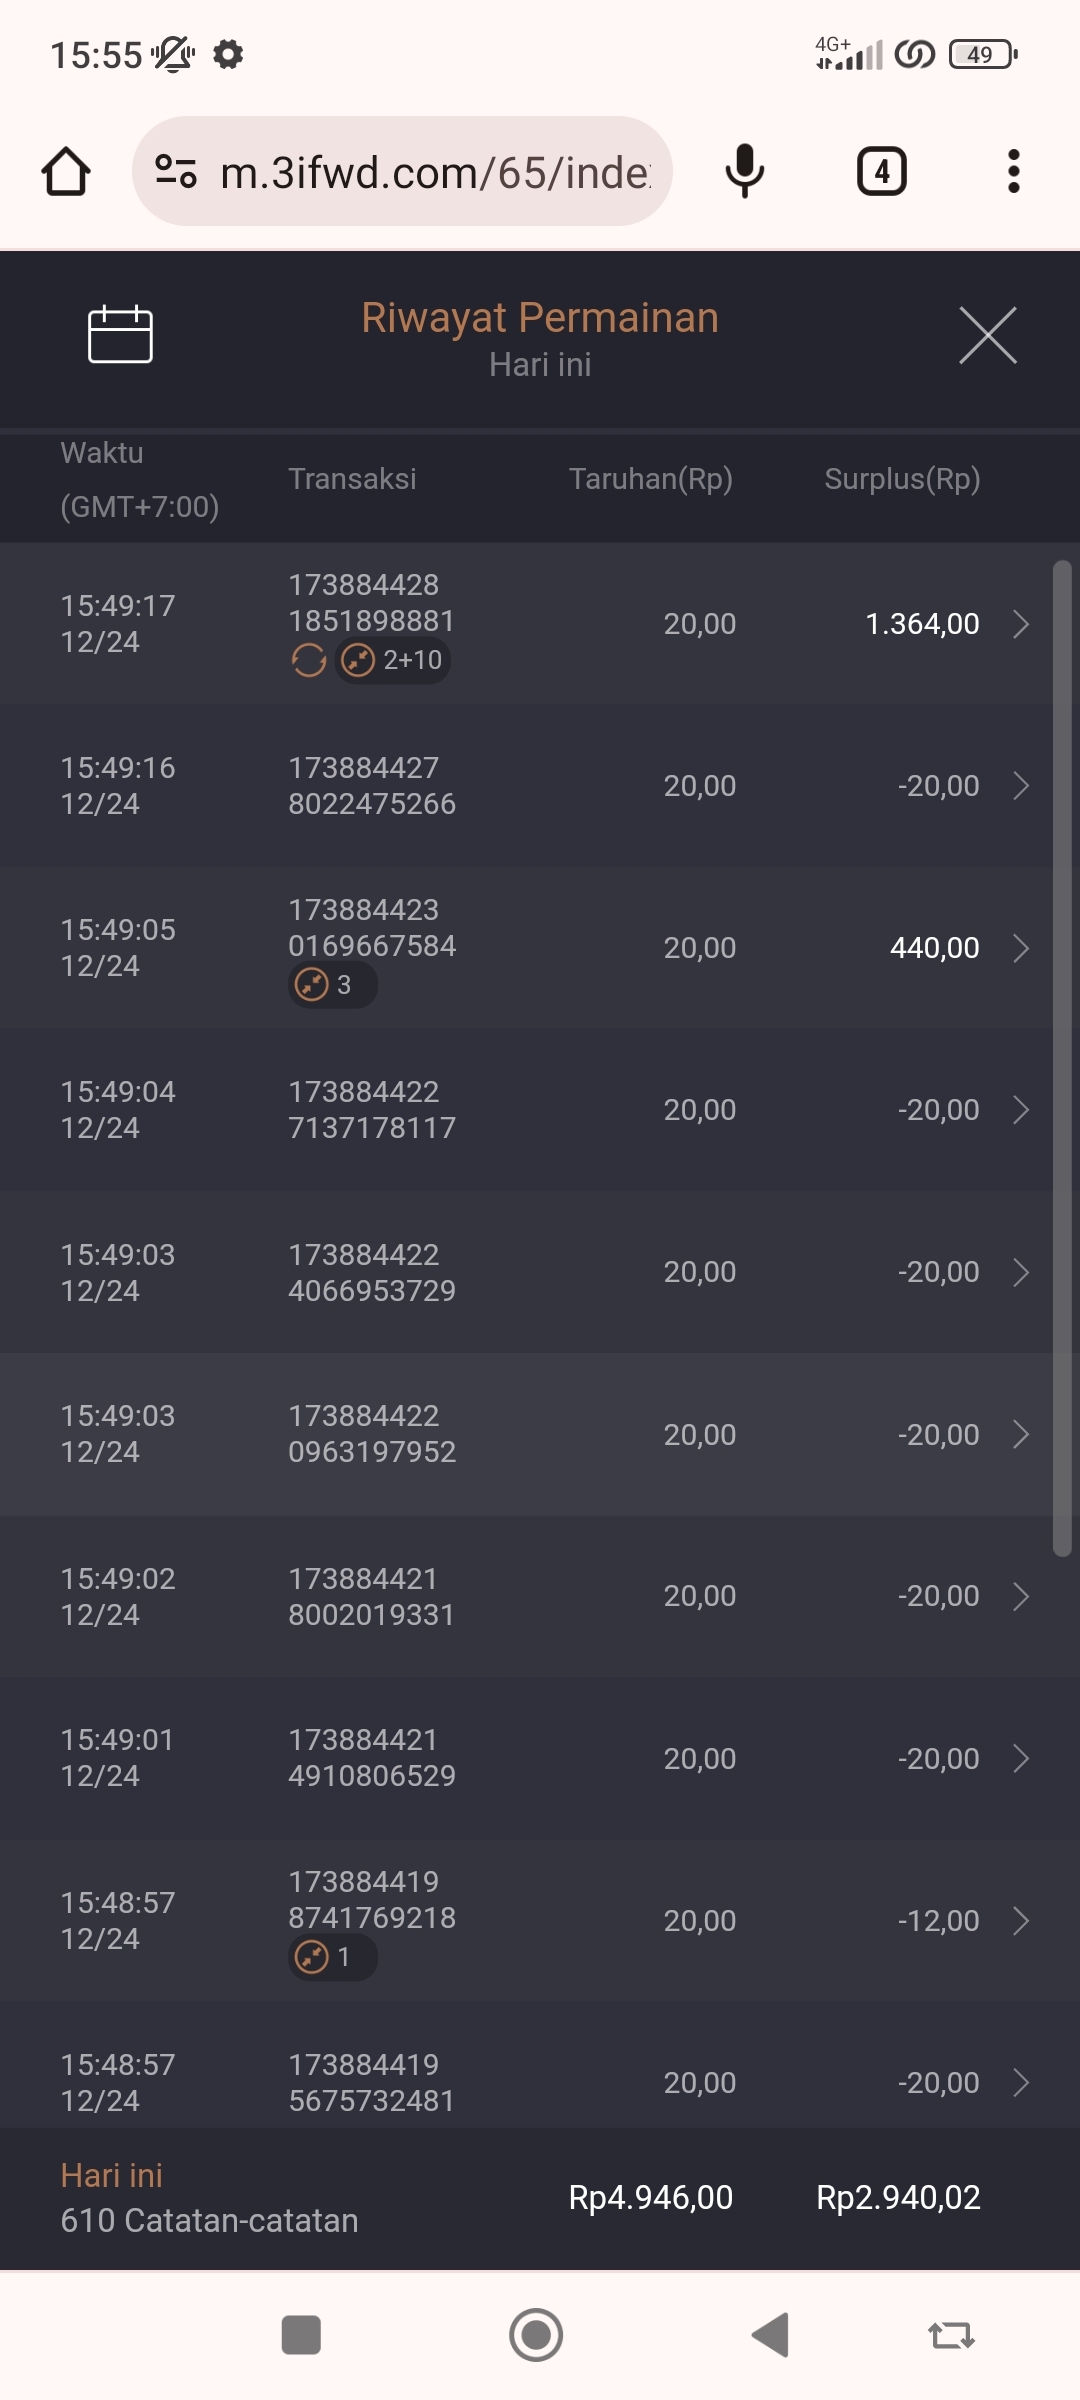The width and height of the screenshot is (1080, 2400).
Task: Tap the site settings icon in address bar
Action: (176, 171)
